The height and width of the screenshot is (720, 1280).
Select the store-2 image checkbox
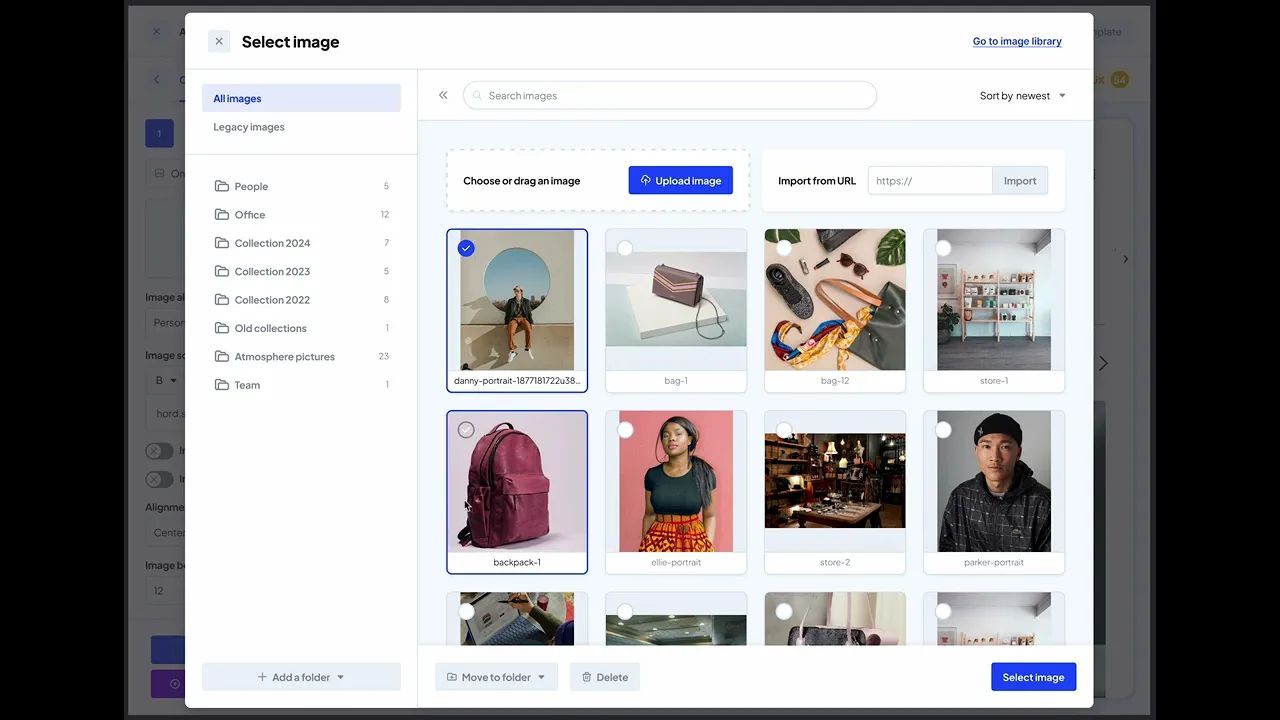784,430
